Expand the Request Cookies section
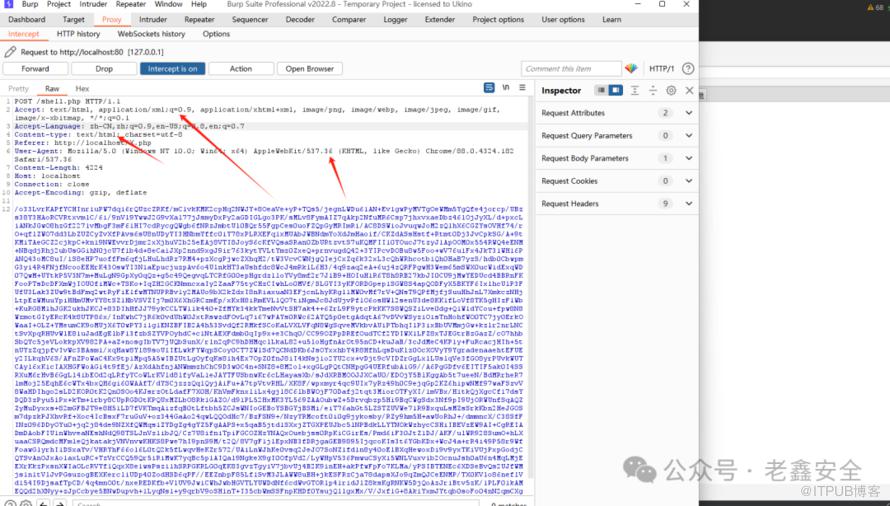 (x=617, y=181)
